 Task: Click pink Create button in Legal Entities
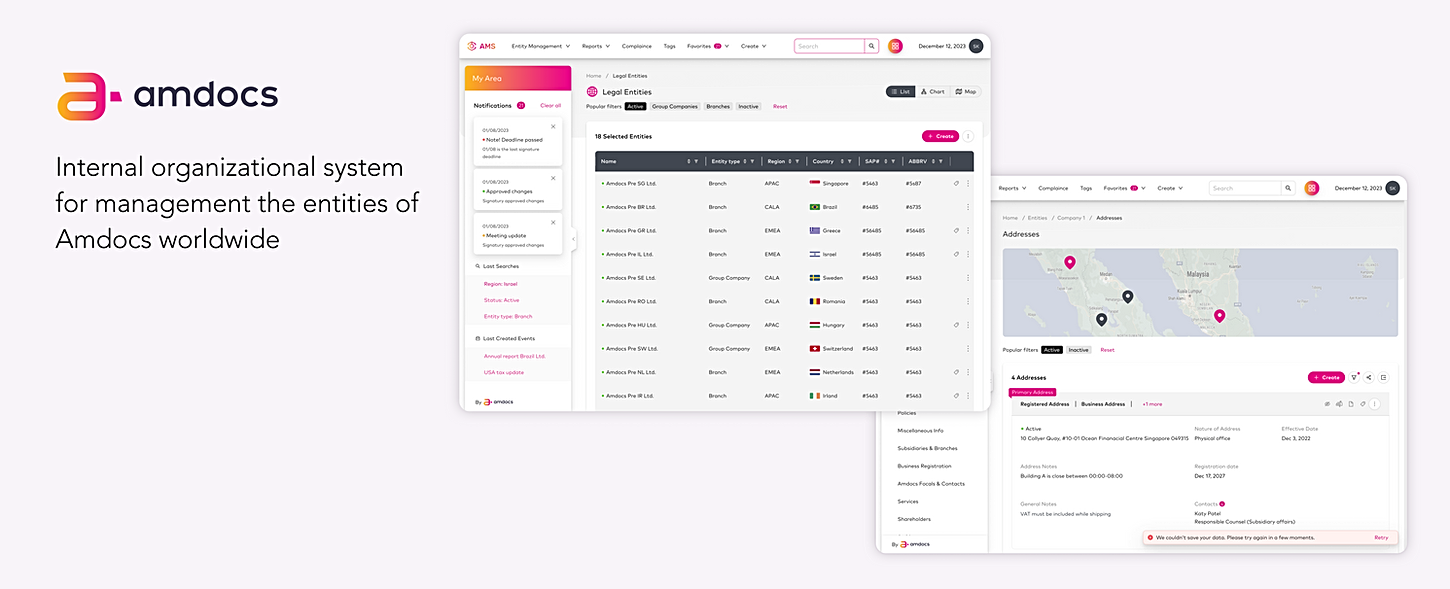pos(940,136)
